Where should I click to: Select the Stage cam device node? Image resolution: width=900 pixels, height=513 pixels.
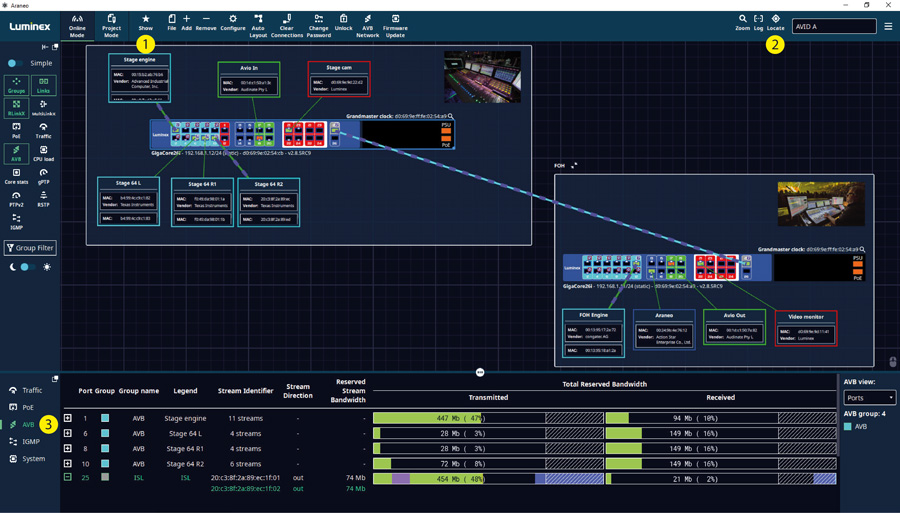pyautogui.click(x=339, y=79)
